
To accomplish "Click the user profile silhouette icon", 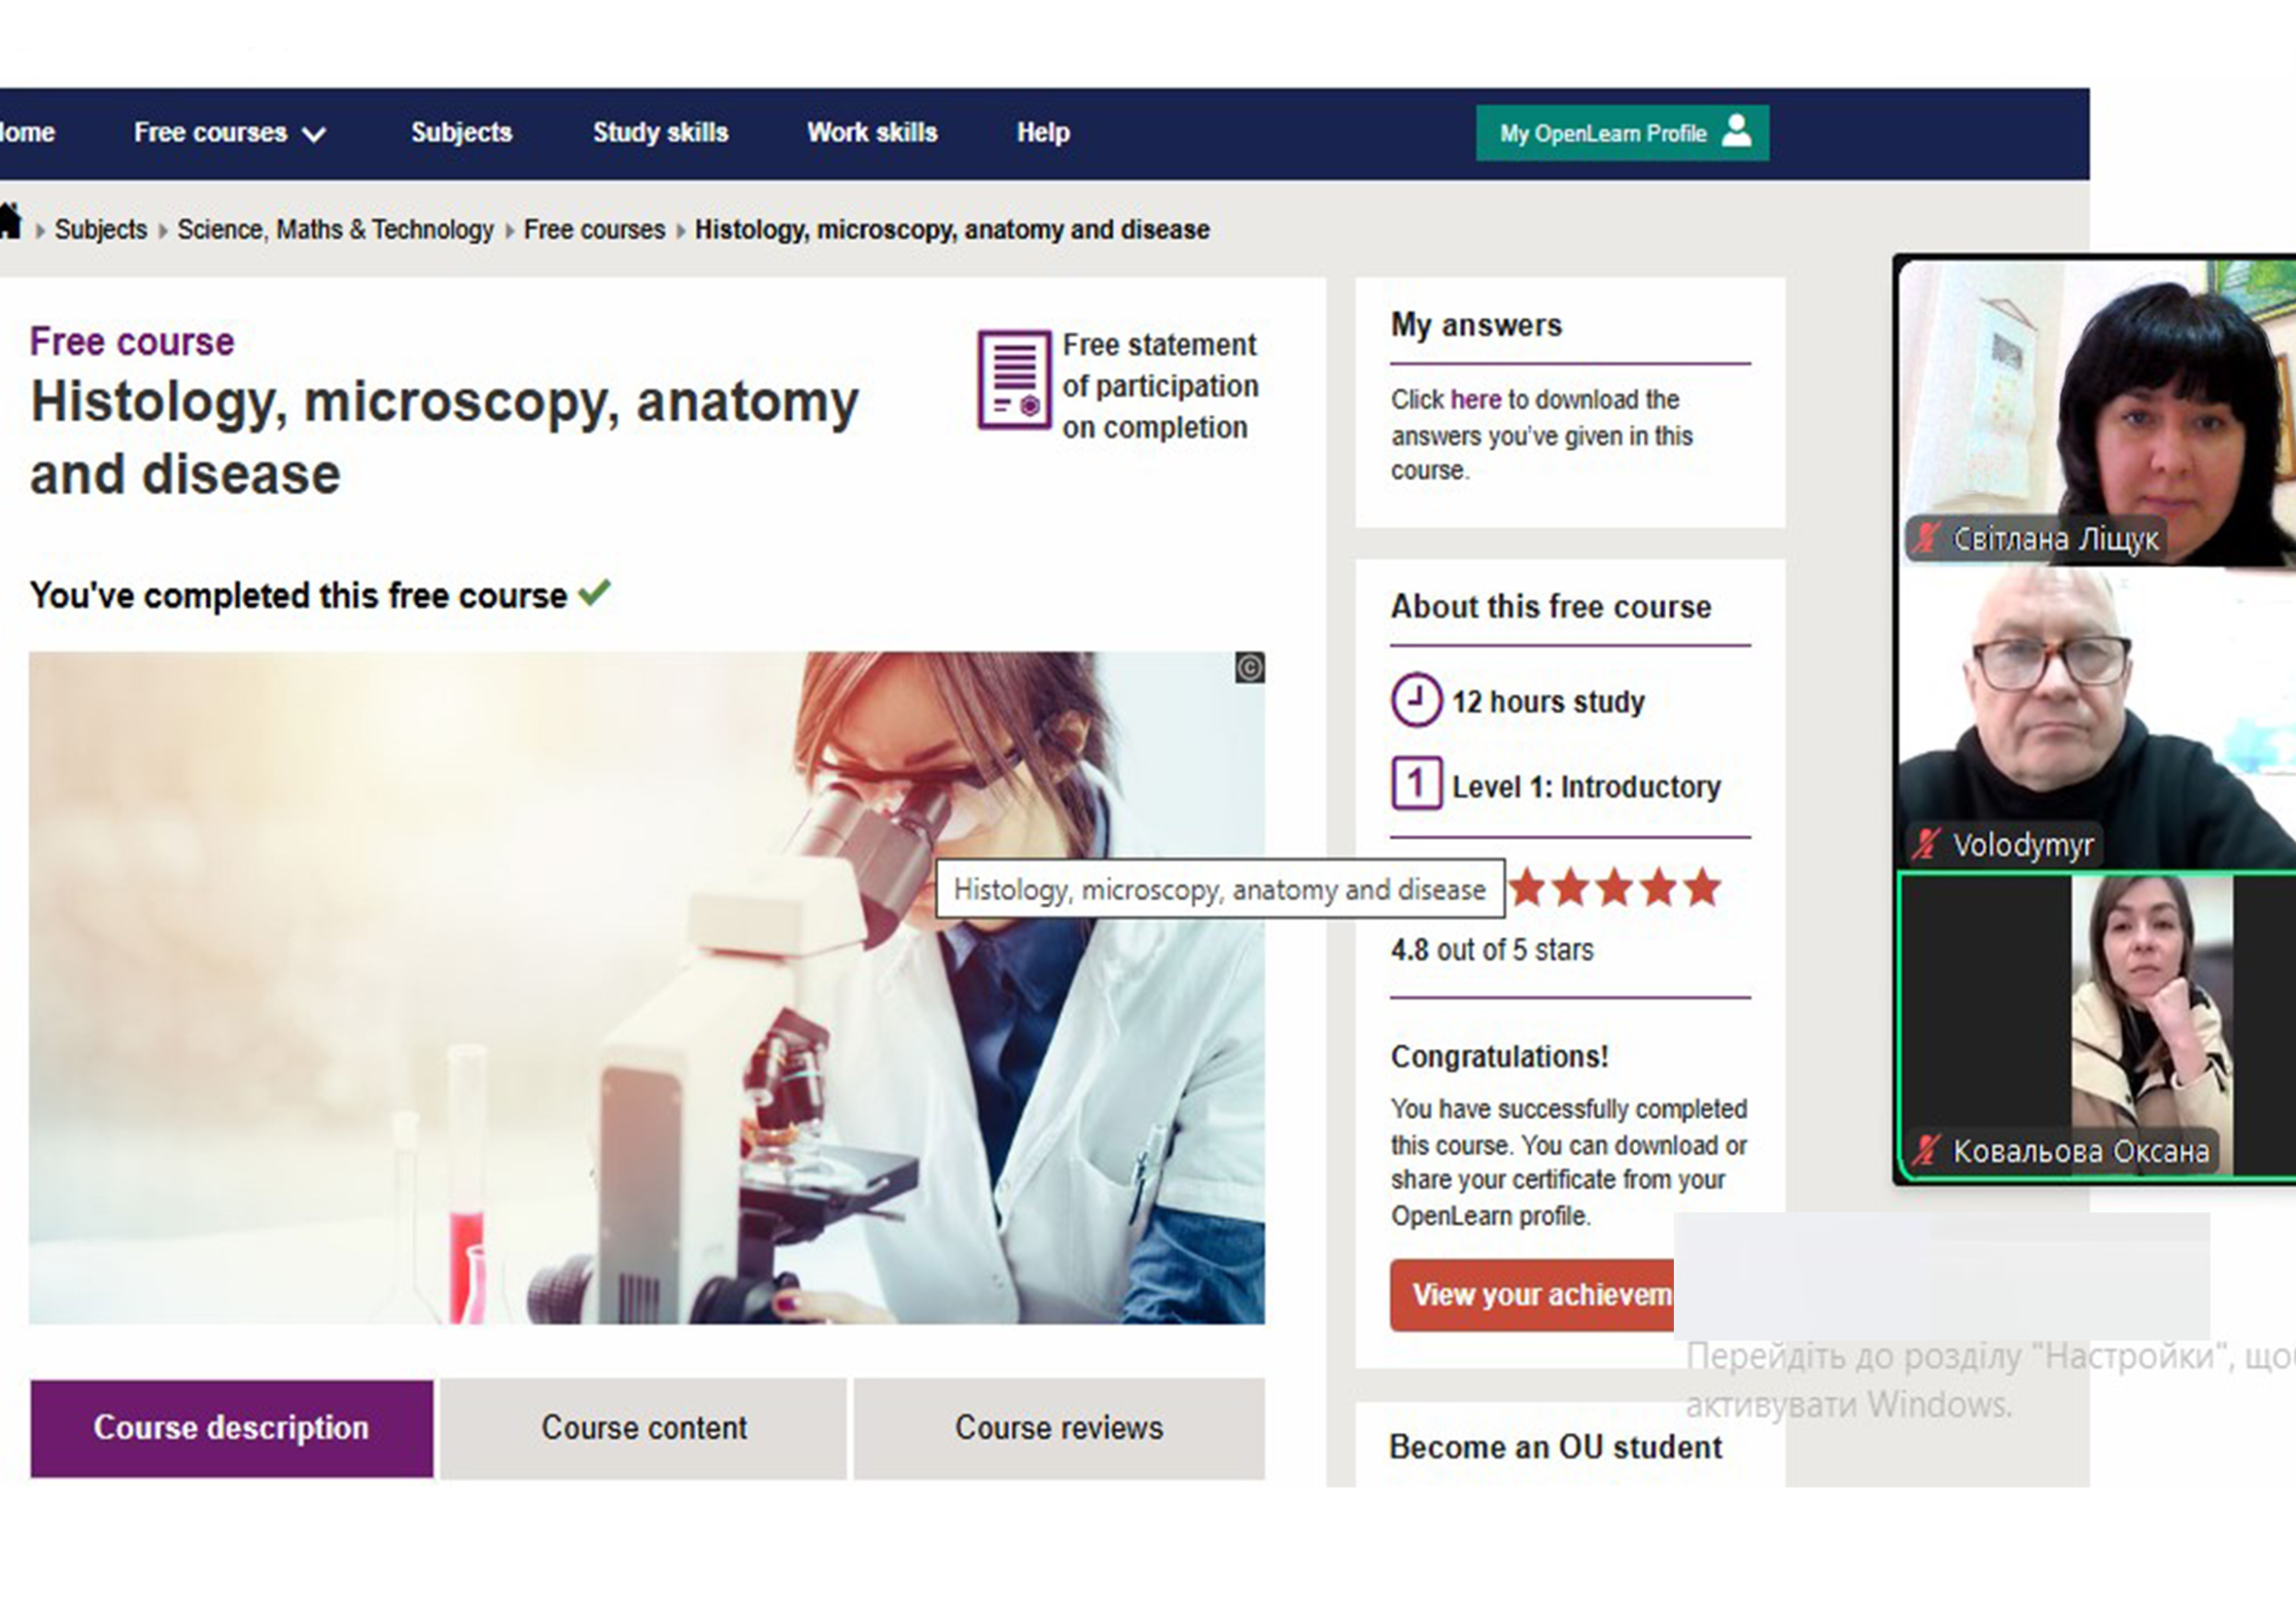I will [x=1737, y=131].
